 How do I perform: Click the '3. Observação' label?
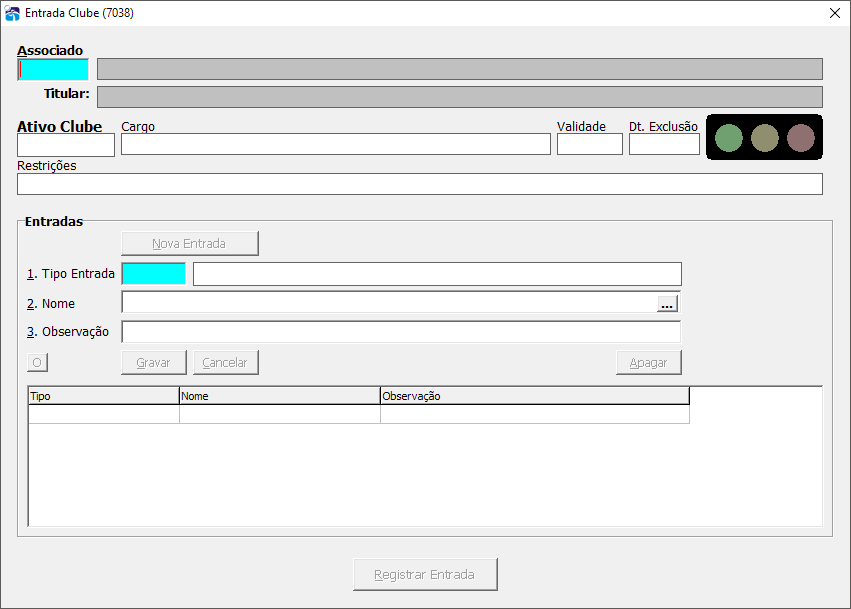[68, 332]
